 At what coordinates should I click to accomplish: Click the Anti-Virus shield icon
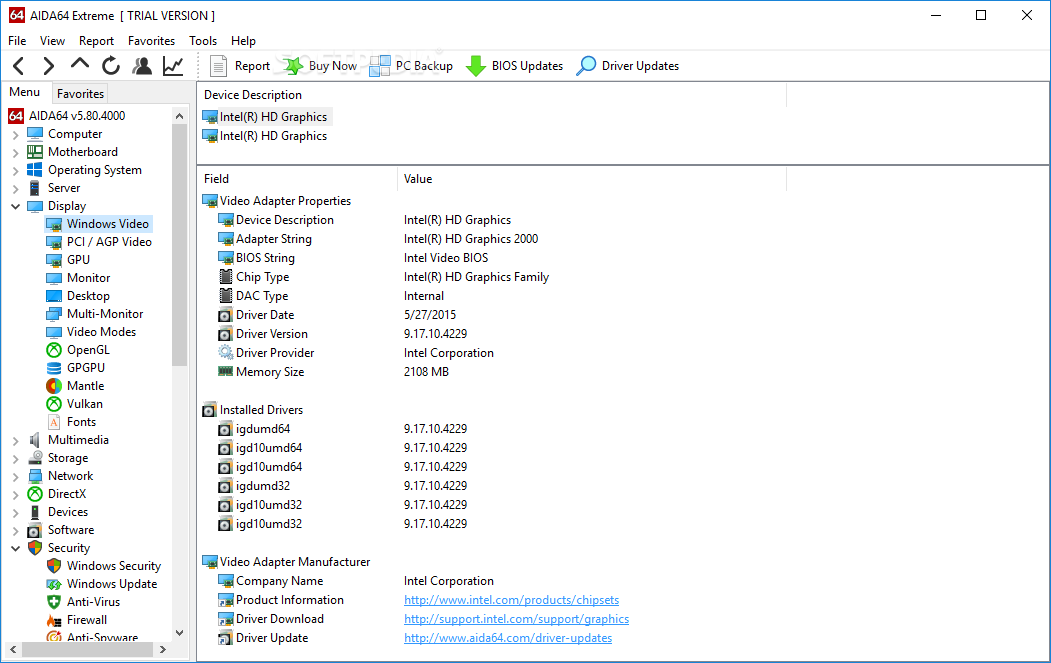coord(54,603)
